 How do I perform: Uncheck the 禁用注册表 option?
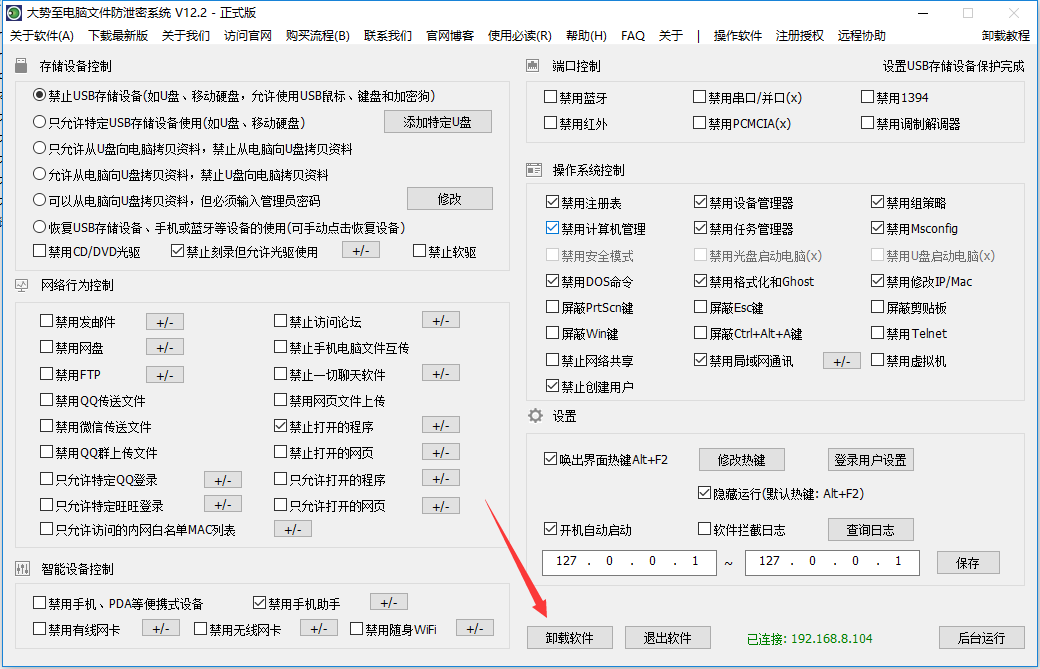tap(554, 203)
